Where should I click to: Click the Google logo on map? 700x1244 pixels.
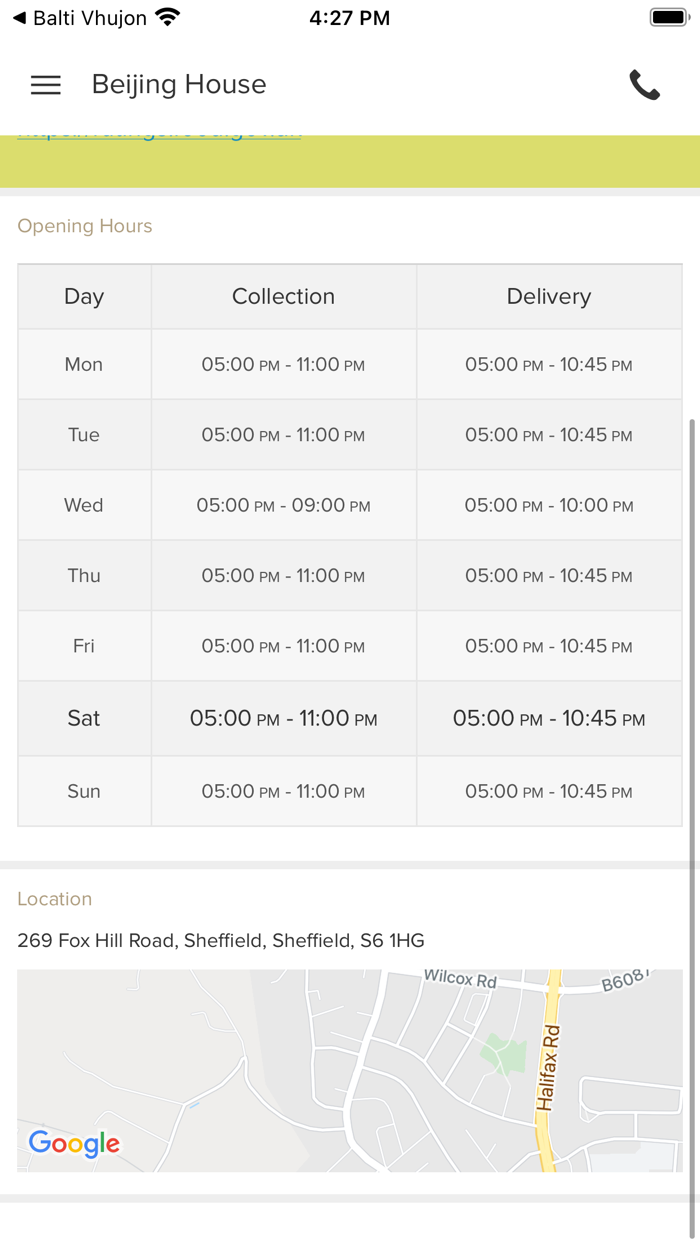coord(74,1143)
